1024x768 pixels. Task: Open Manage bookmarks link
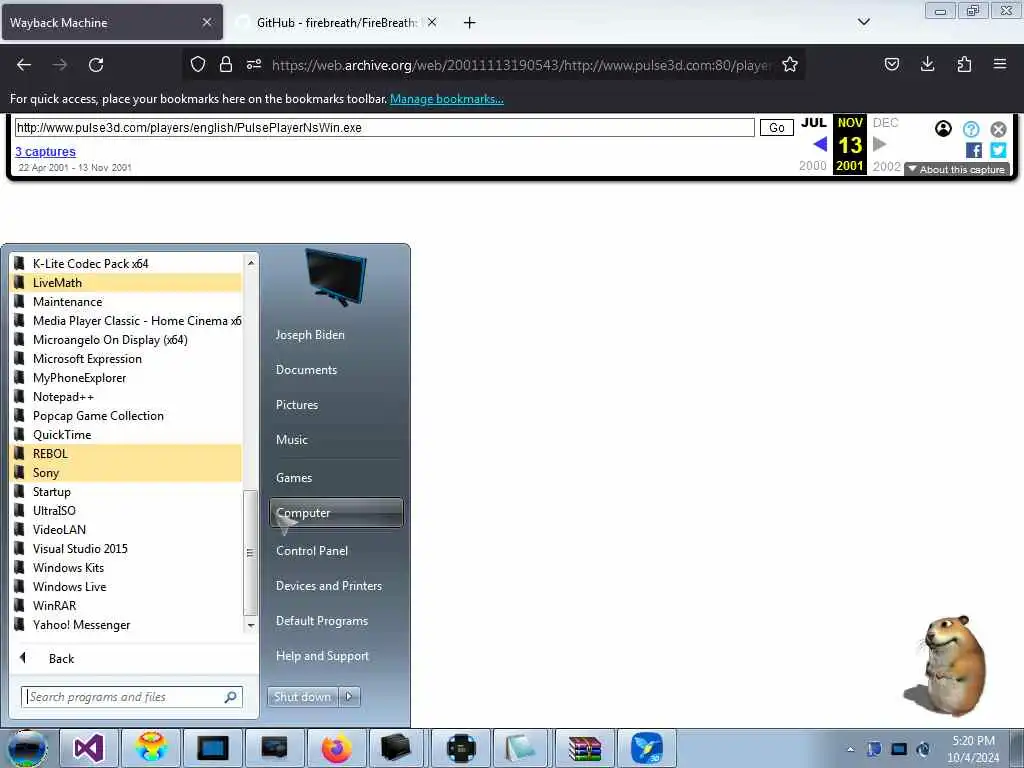coord(447,99)
